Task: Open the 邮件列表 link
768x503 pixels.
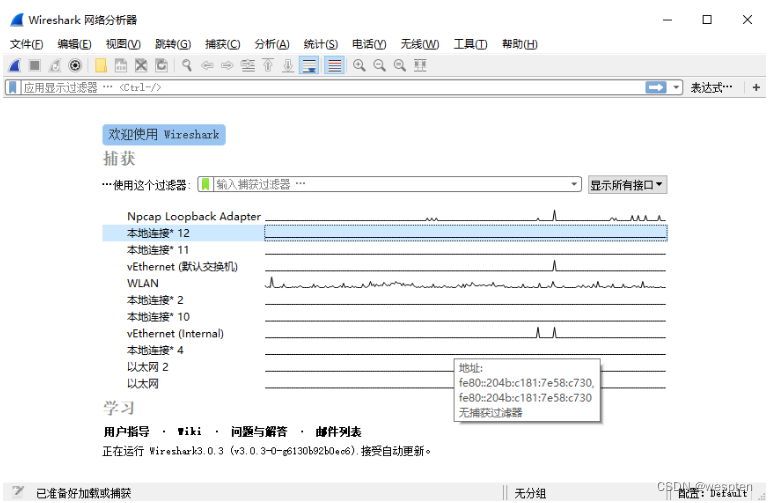Action: click(338, 432)
